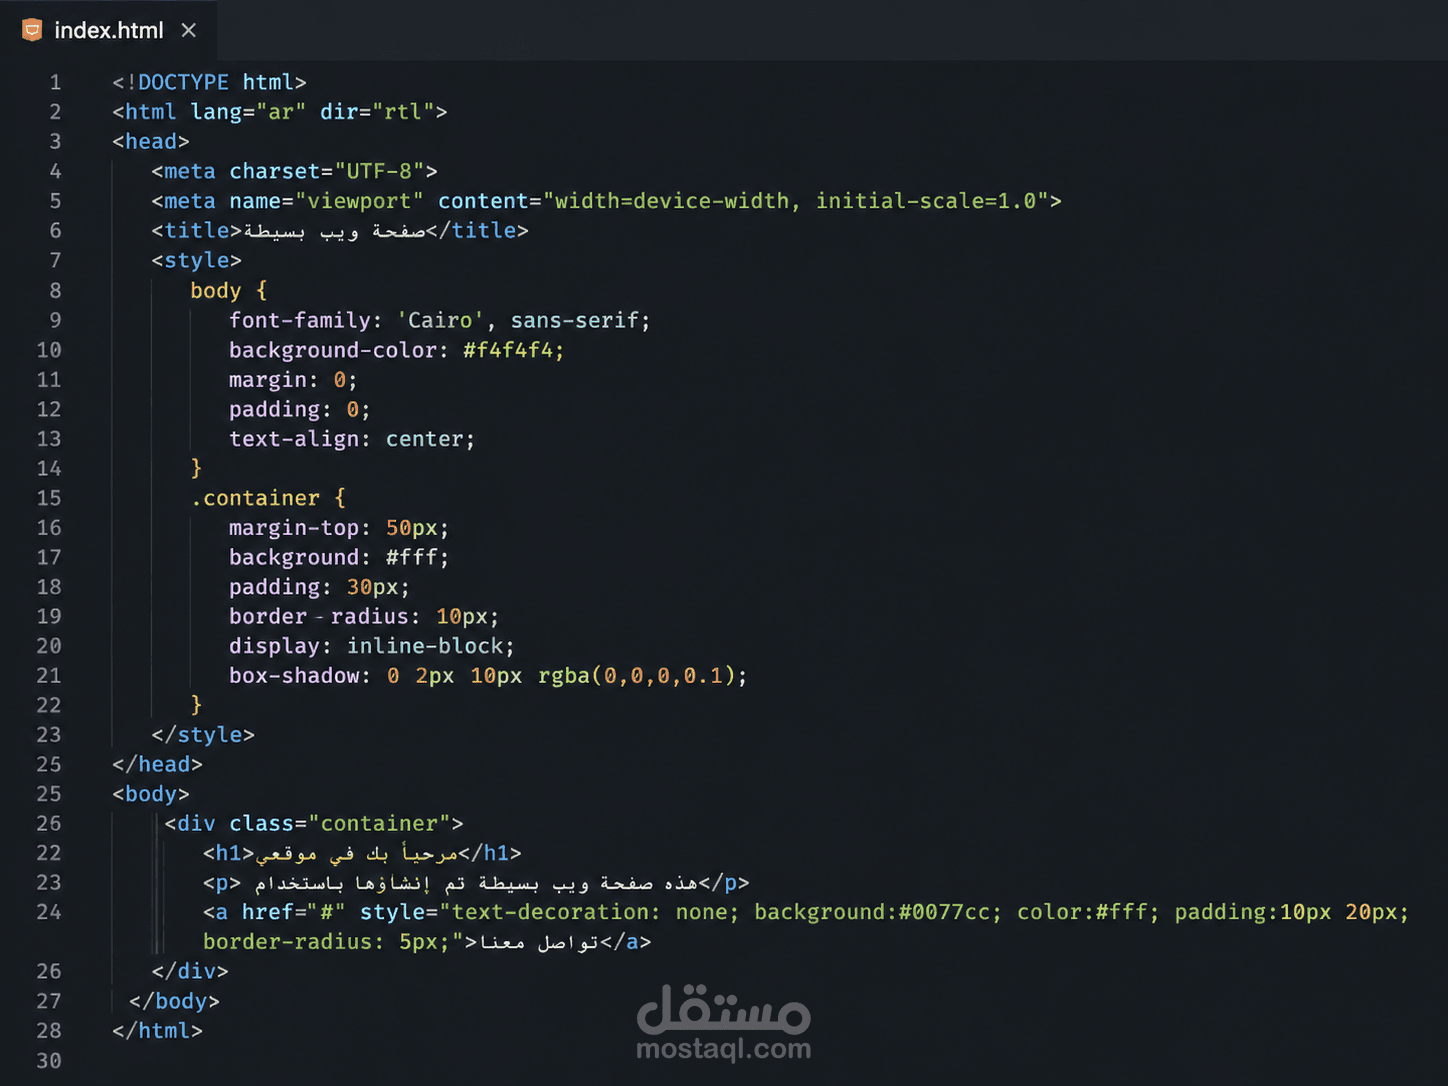This screenshot has height=1086, width=1448.
Task: Click the name="viewport" attribute
Action: tap(326, 201)
